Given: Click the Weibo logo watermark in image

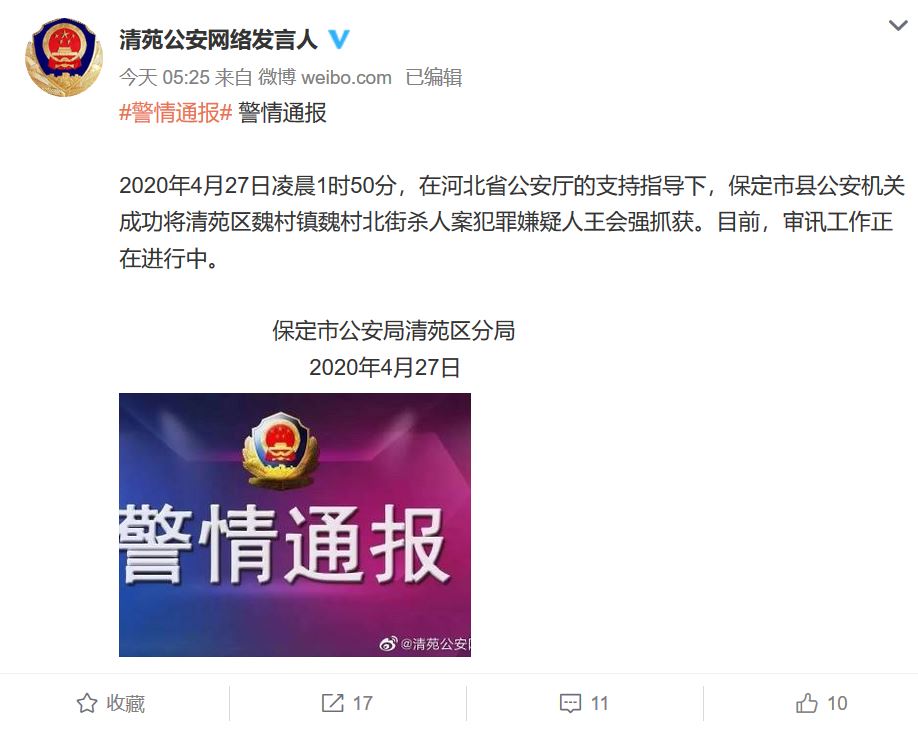Looking at the screenshot, I should pos(388,644).
